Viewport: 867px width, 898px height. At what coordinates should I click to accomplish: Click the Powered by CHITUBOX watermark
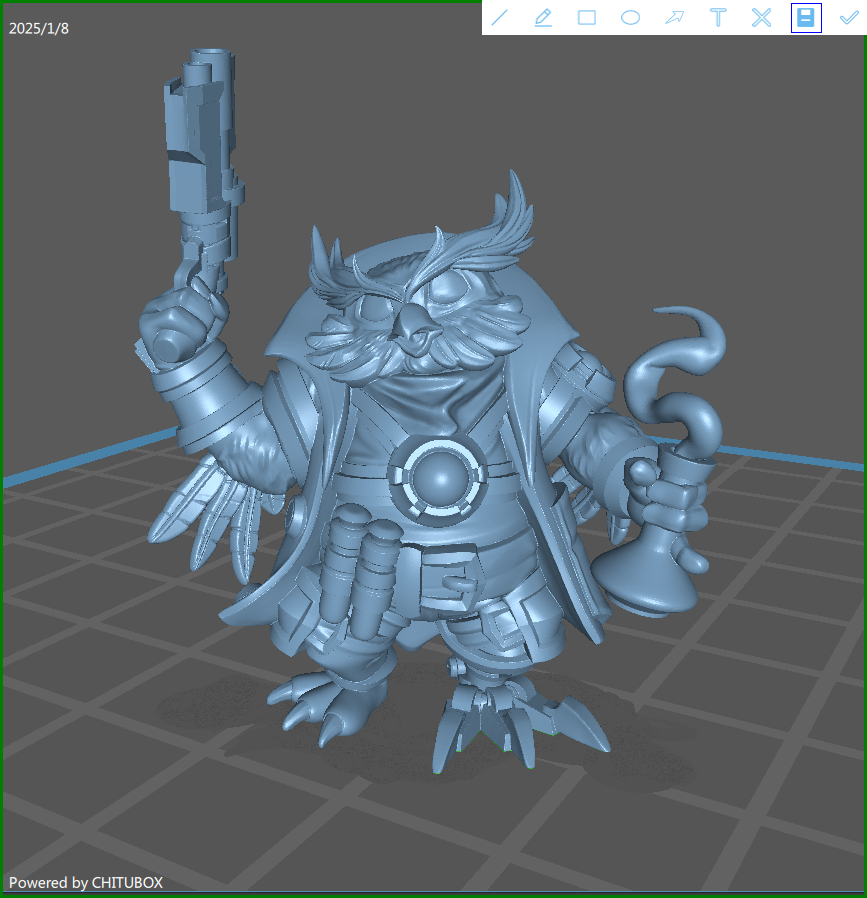[x=86, y=882]
